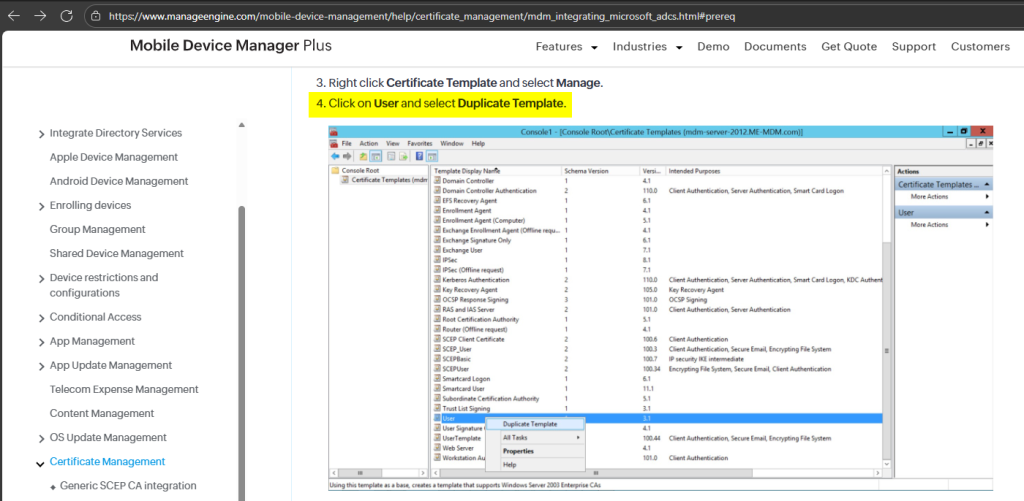
Task: Expand the Enrolling devices section
Action: [41, 206]
